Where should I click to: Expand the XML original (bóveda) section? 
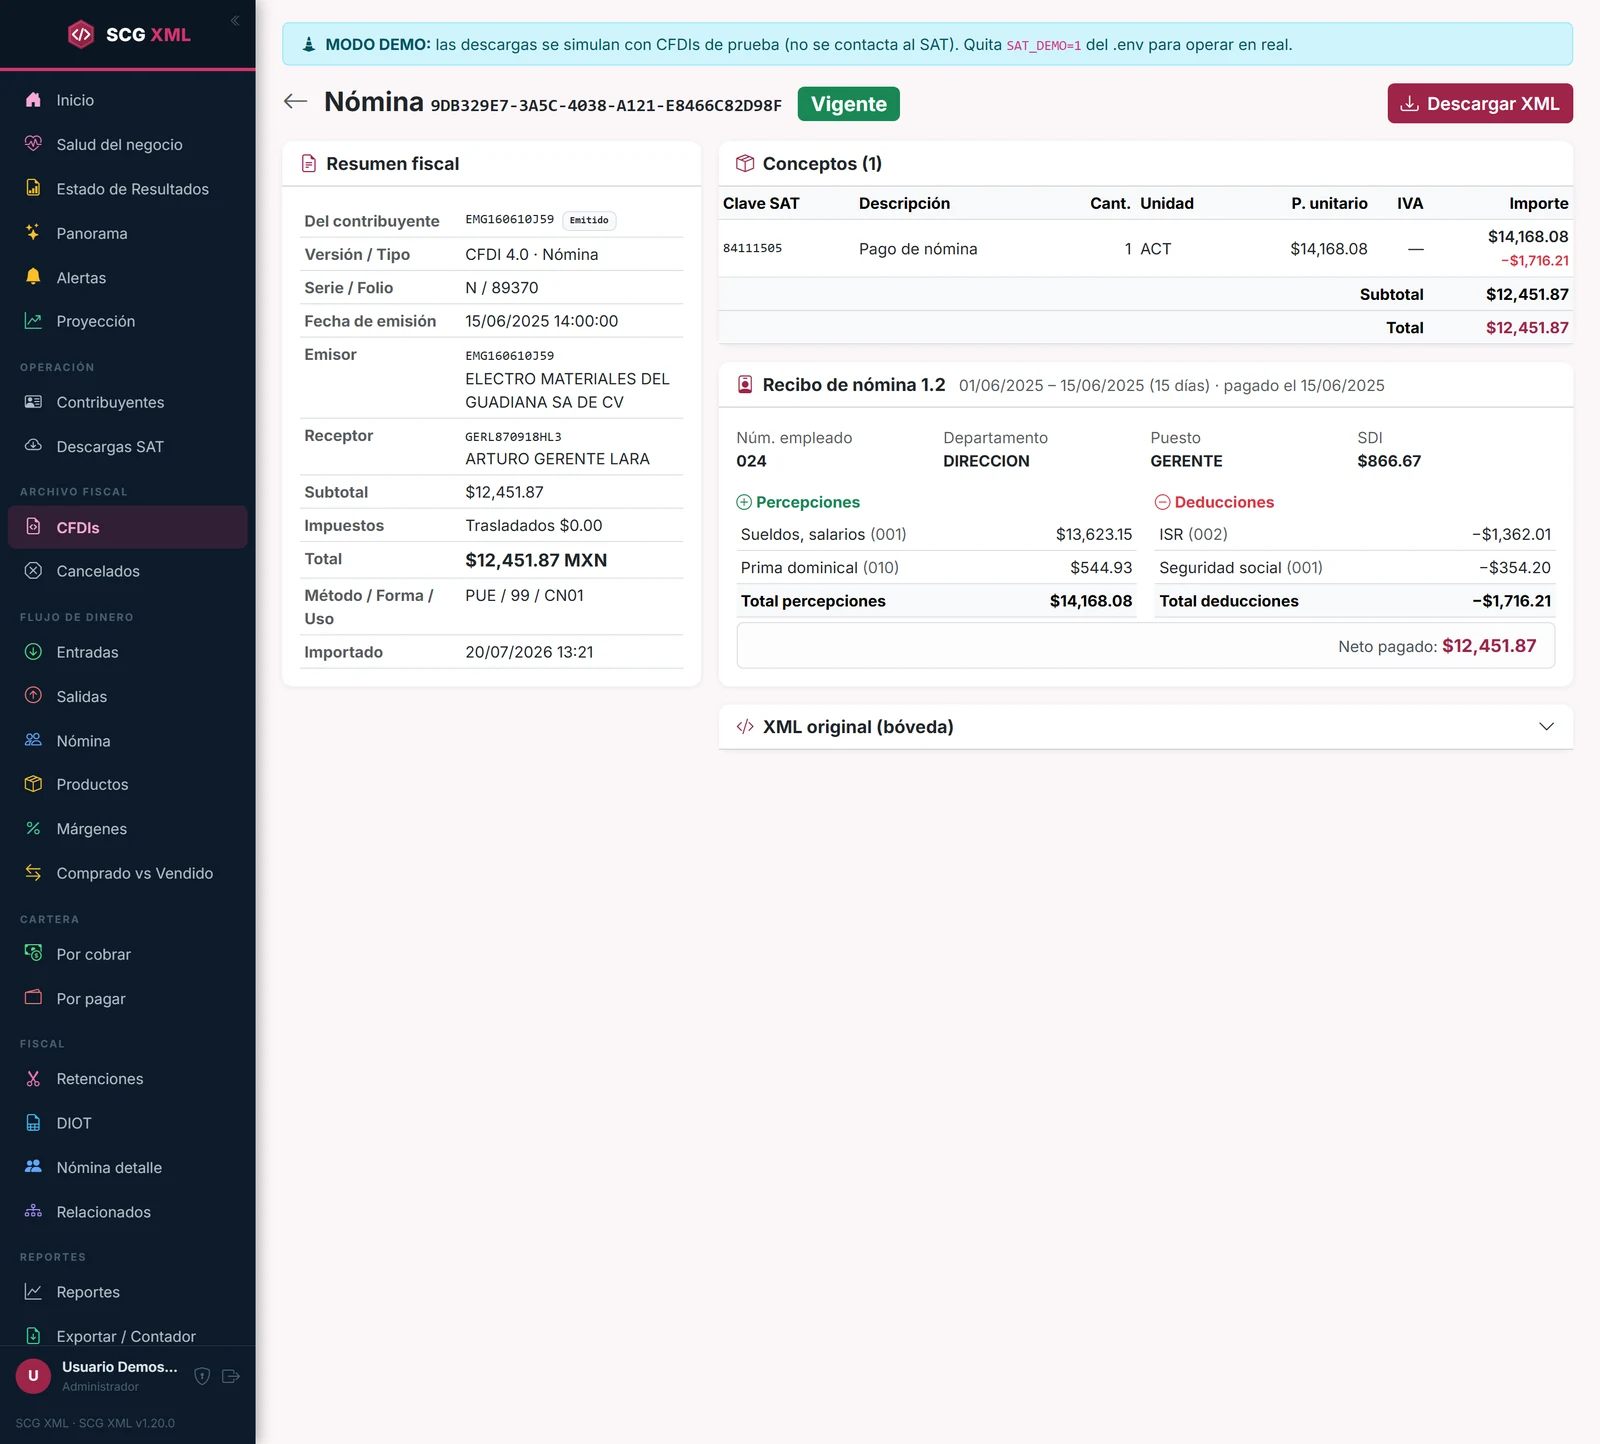(1146, 727)
